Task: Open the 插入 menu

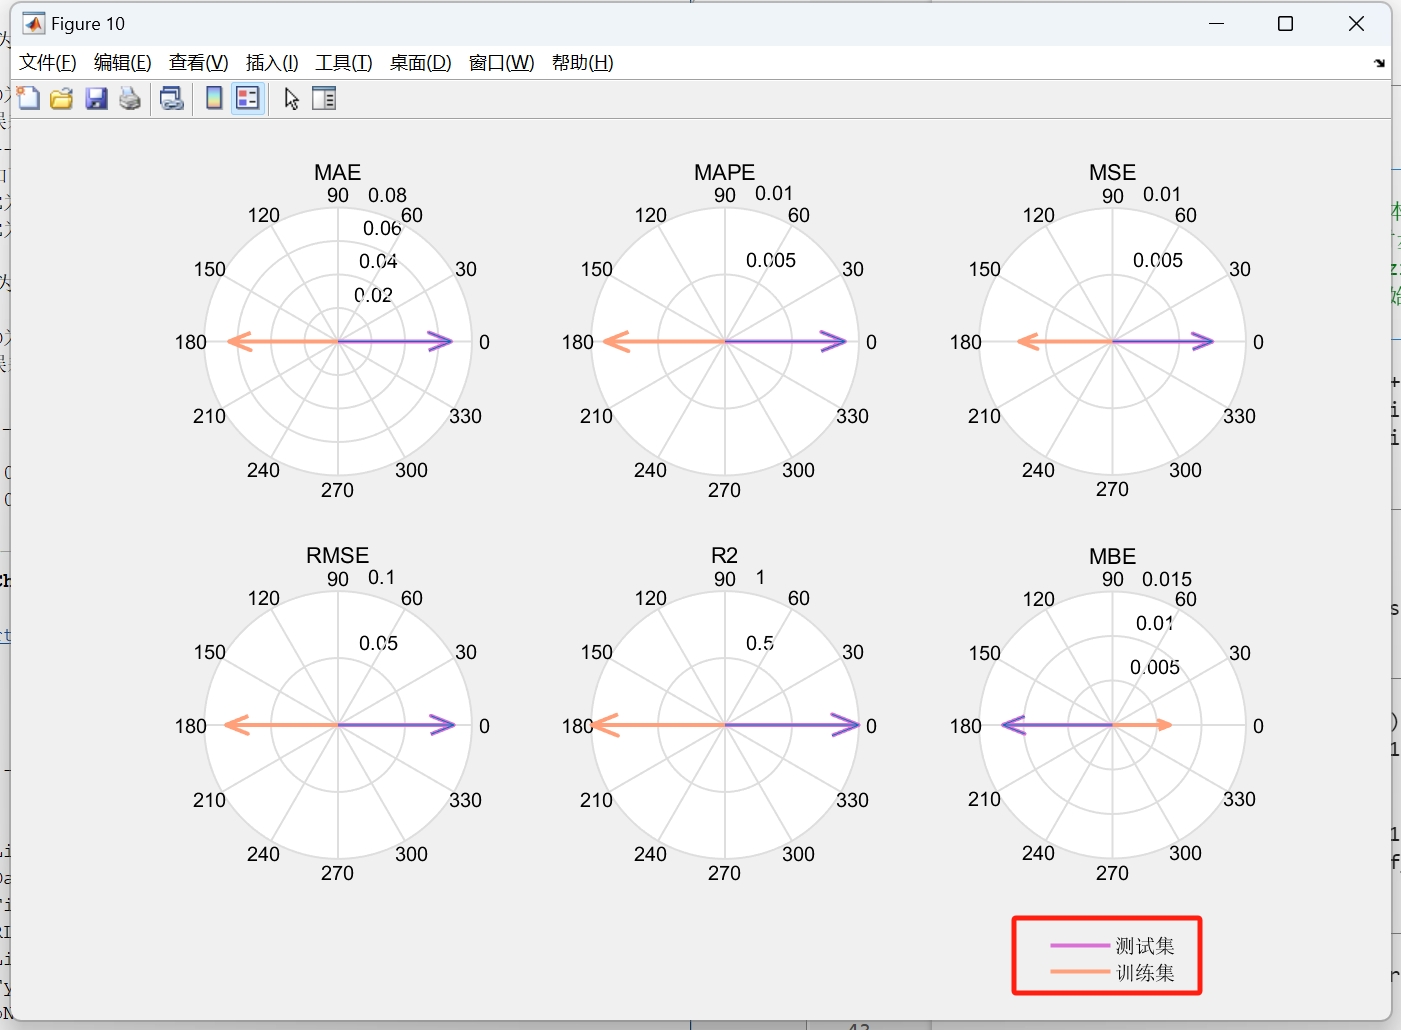Action: point(271,62)
